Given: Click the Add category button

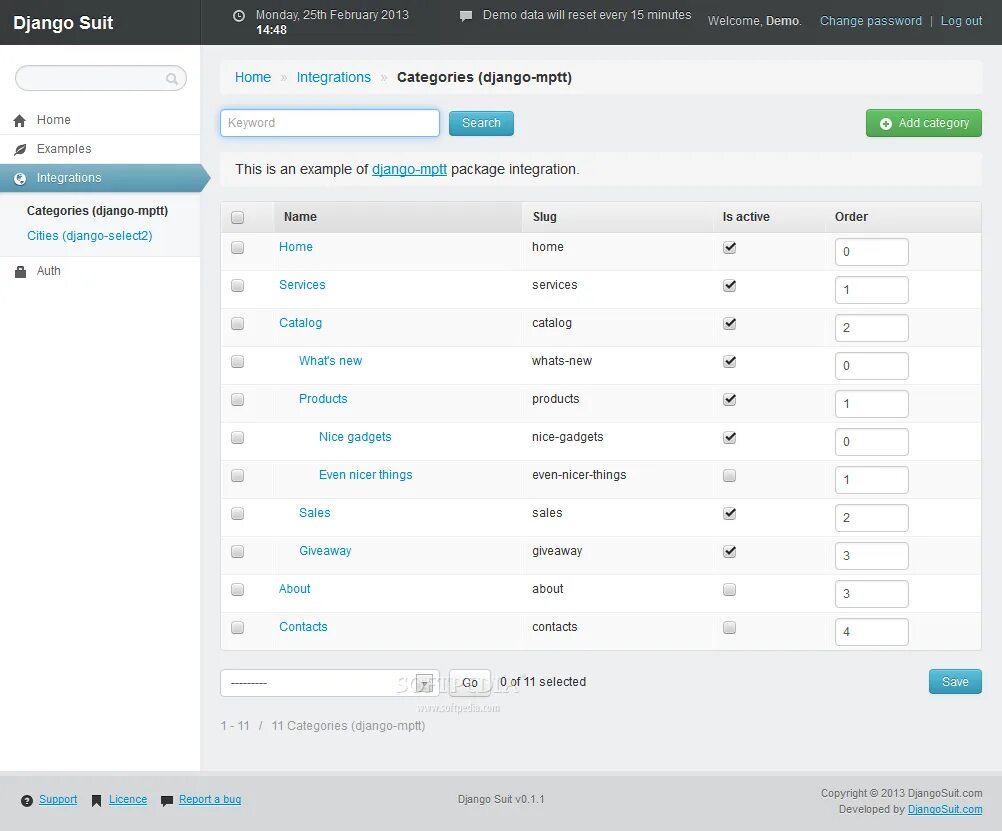Looking at the screenshot, I should coord(923,123).
